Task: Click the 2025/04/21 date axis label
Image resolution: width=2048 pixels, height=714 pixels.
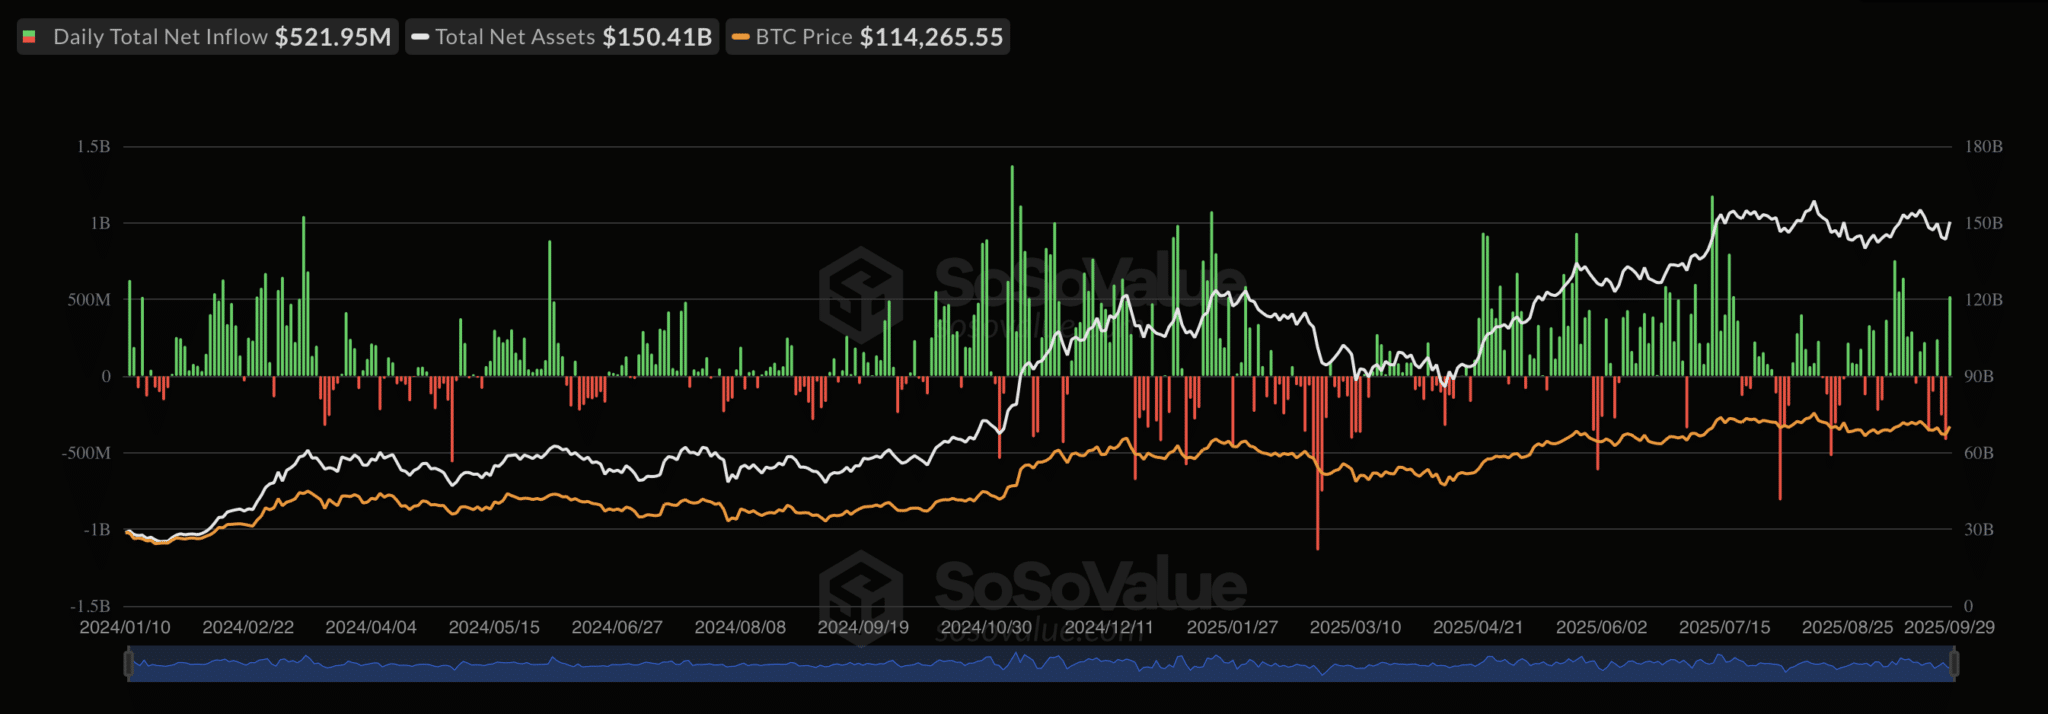Action: pos(1478,627)
